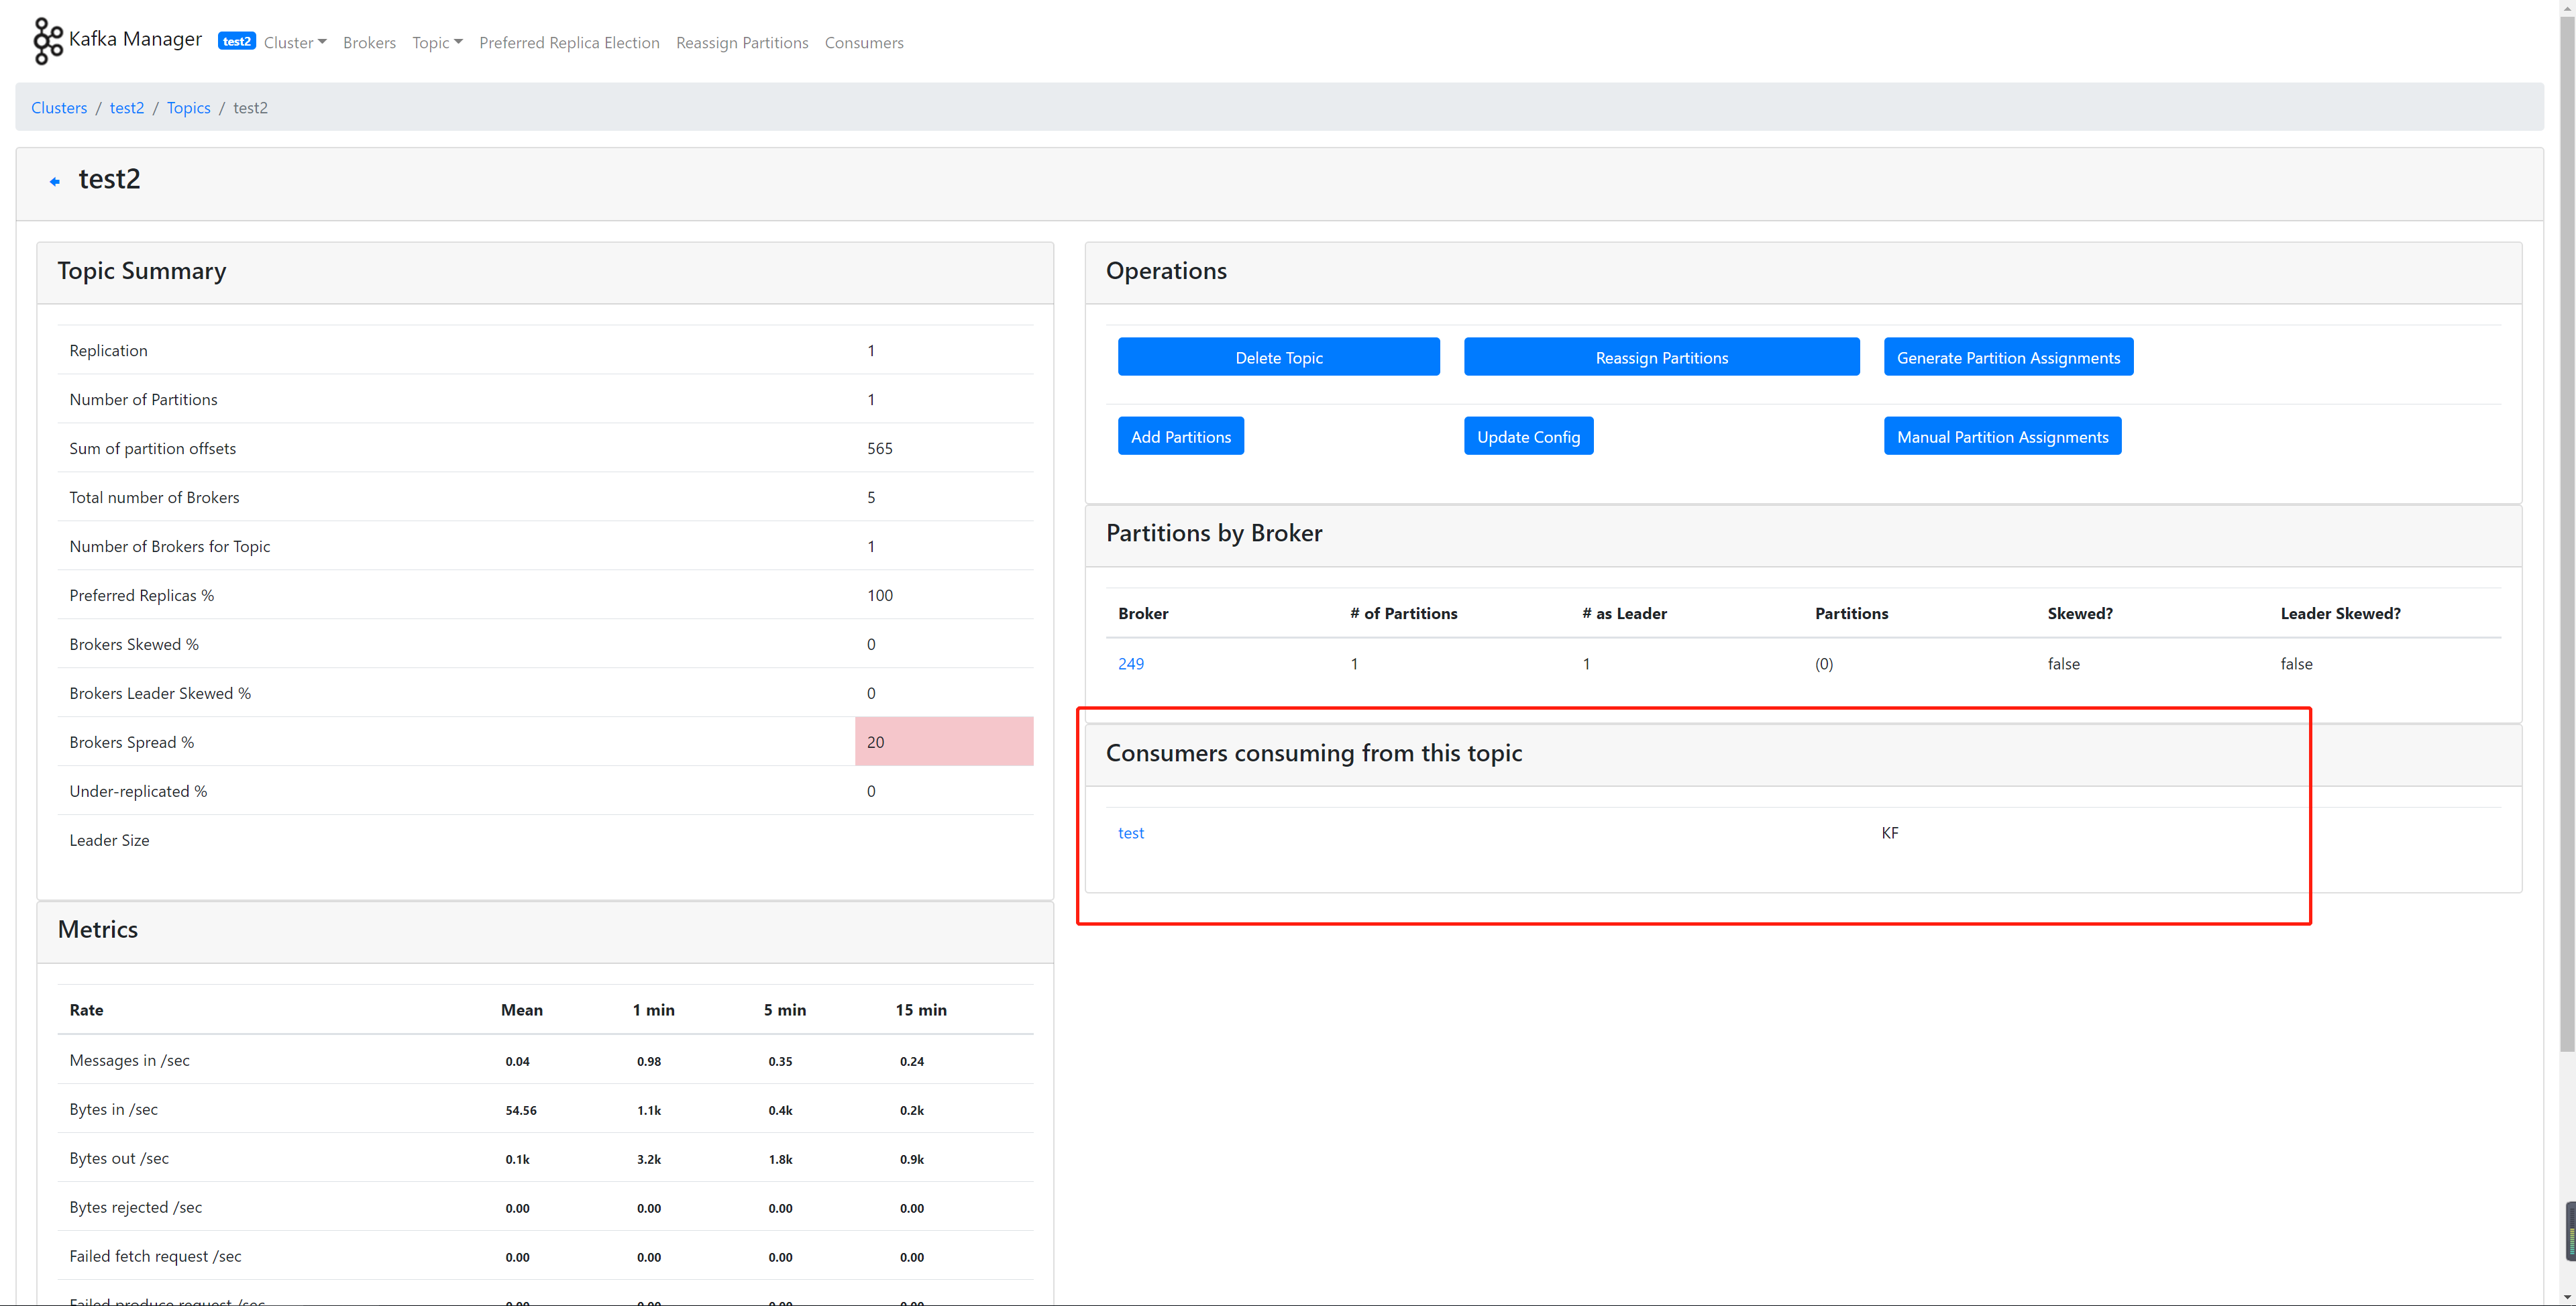Open broker 249 link
The width and height of the screenshot is (2576, 1306).
(x=1130, y=663)
